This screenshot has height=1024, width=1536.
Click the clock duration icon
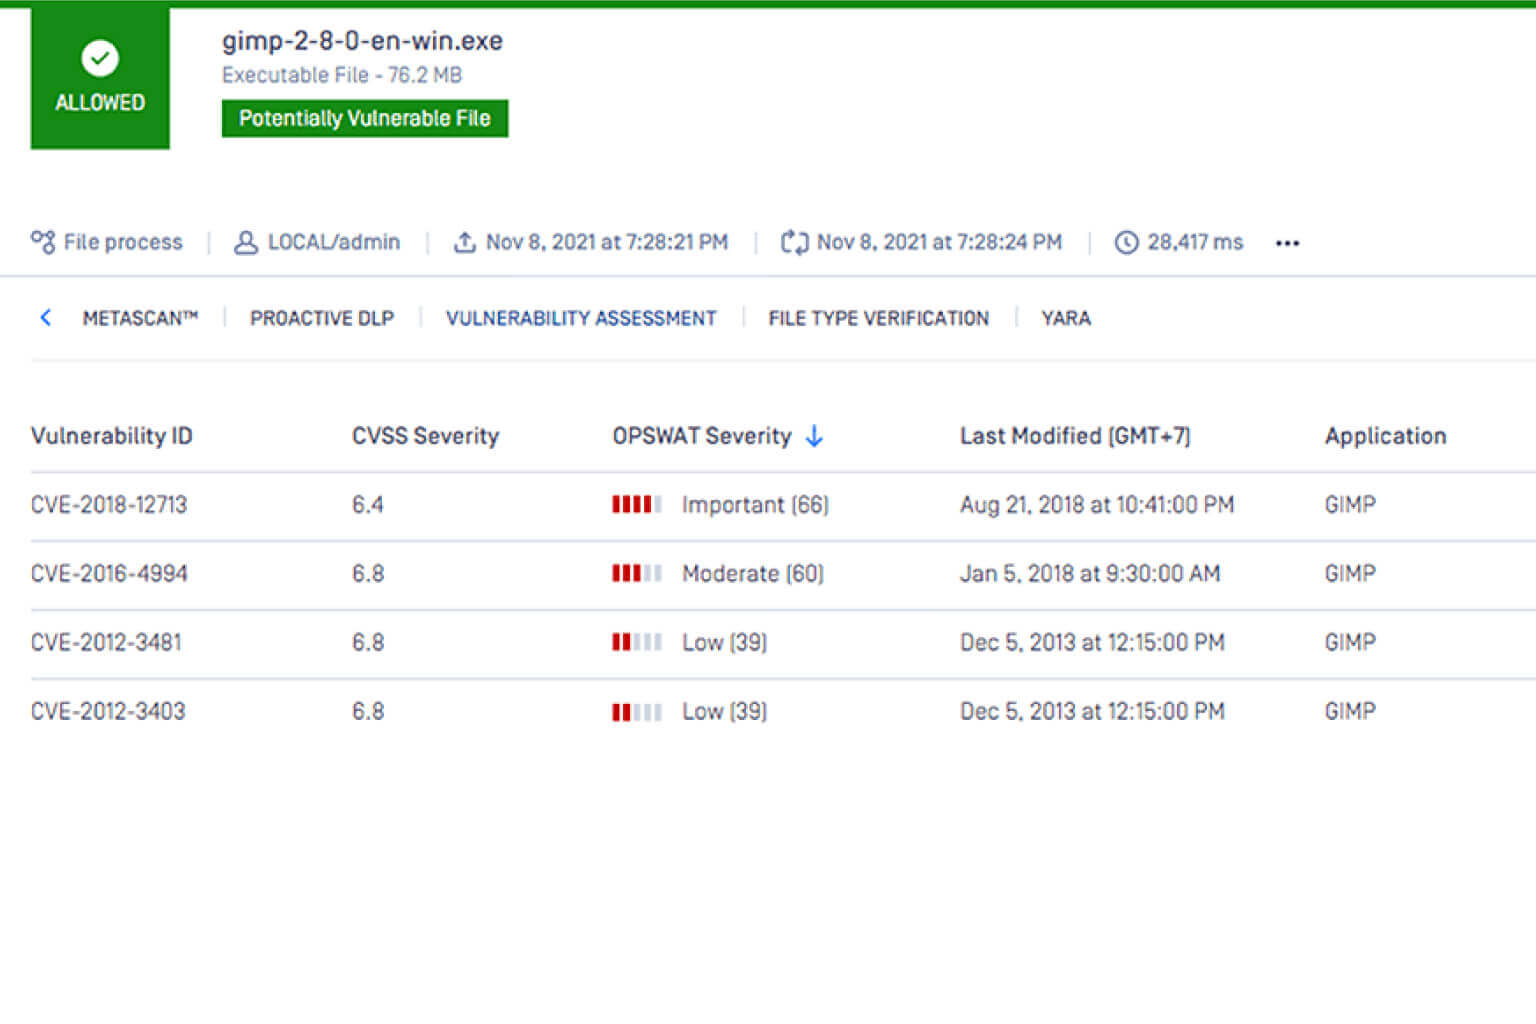[x=1126, y=242]
